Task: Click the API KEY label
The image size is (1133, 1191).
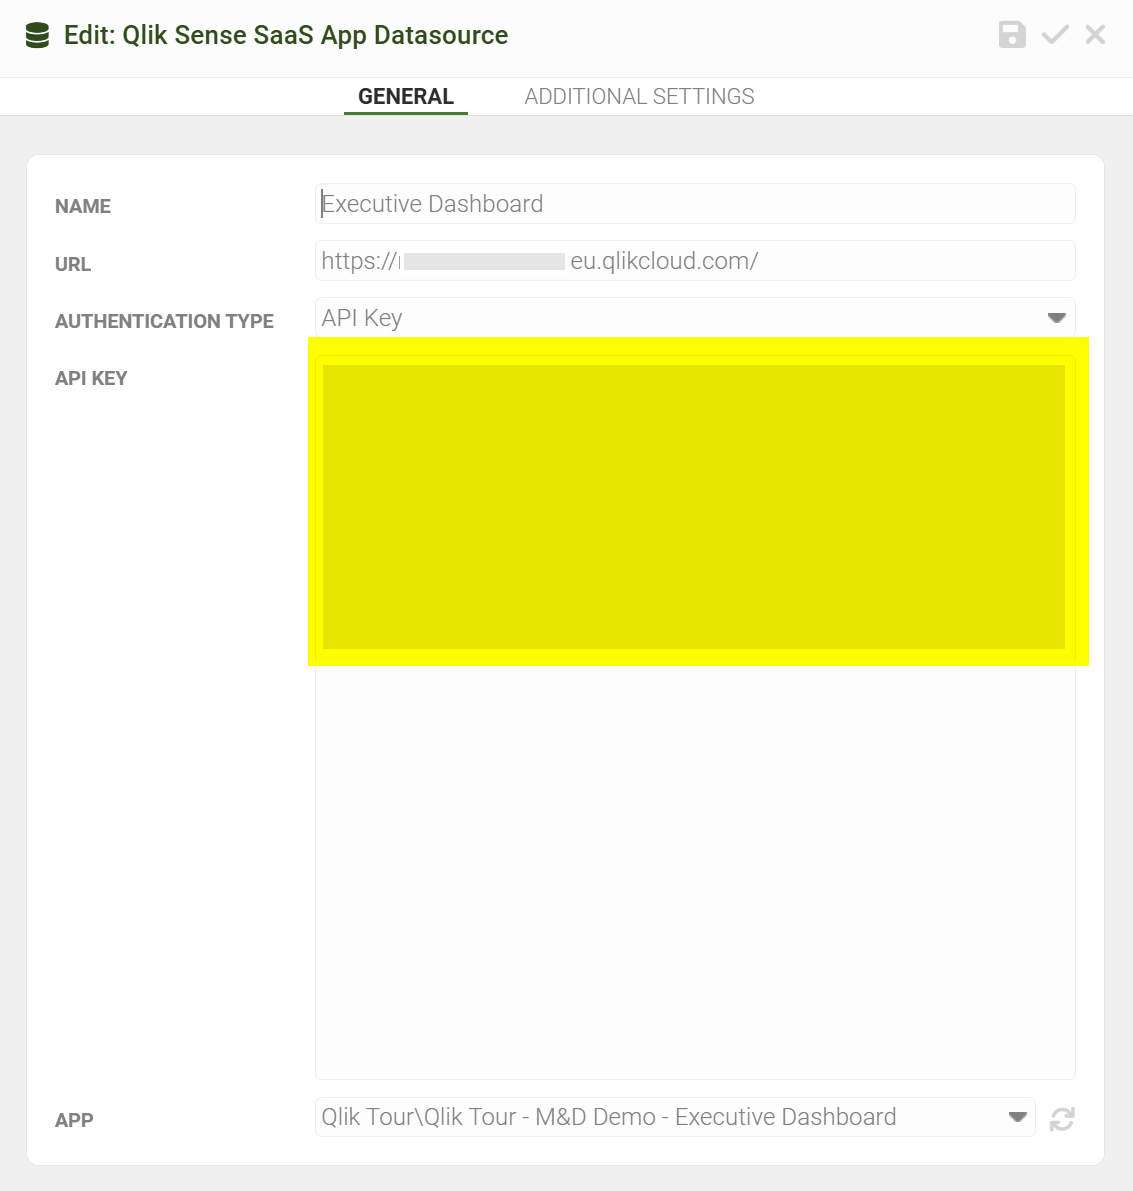Action: click(91, 378)
